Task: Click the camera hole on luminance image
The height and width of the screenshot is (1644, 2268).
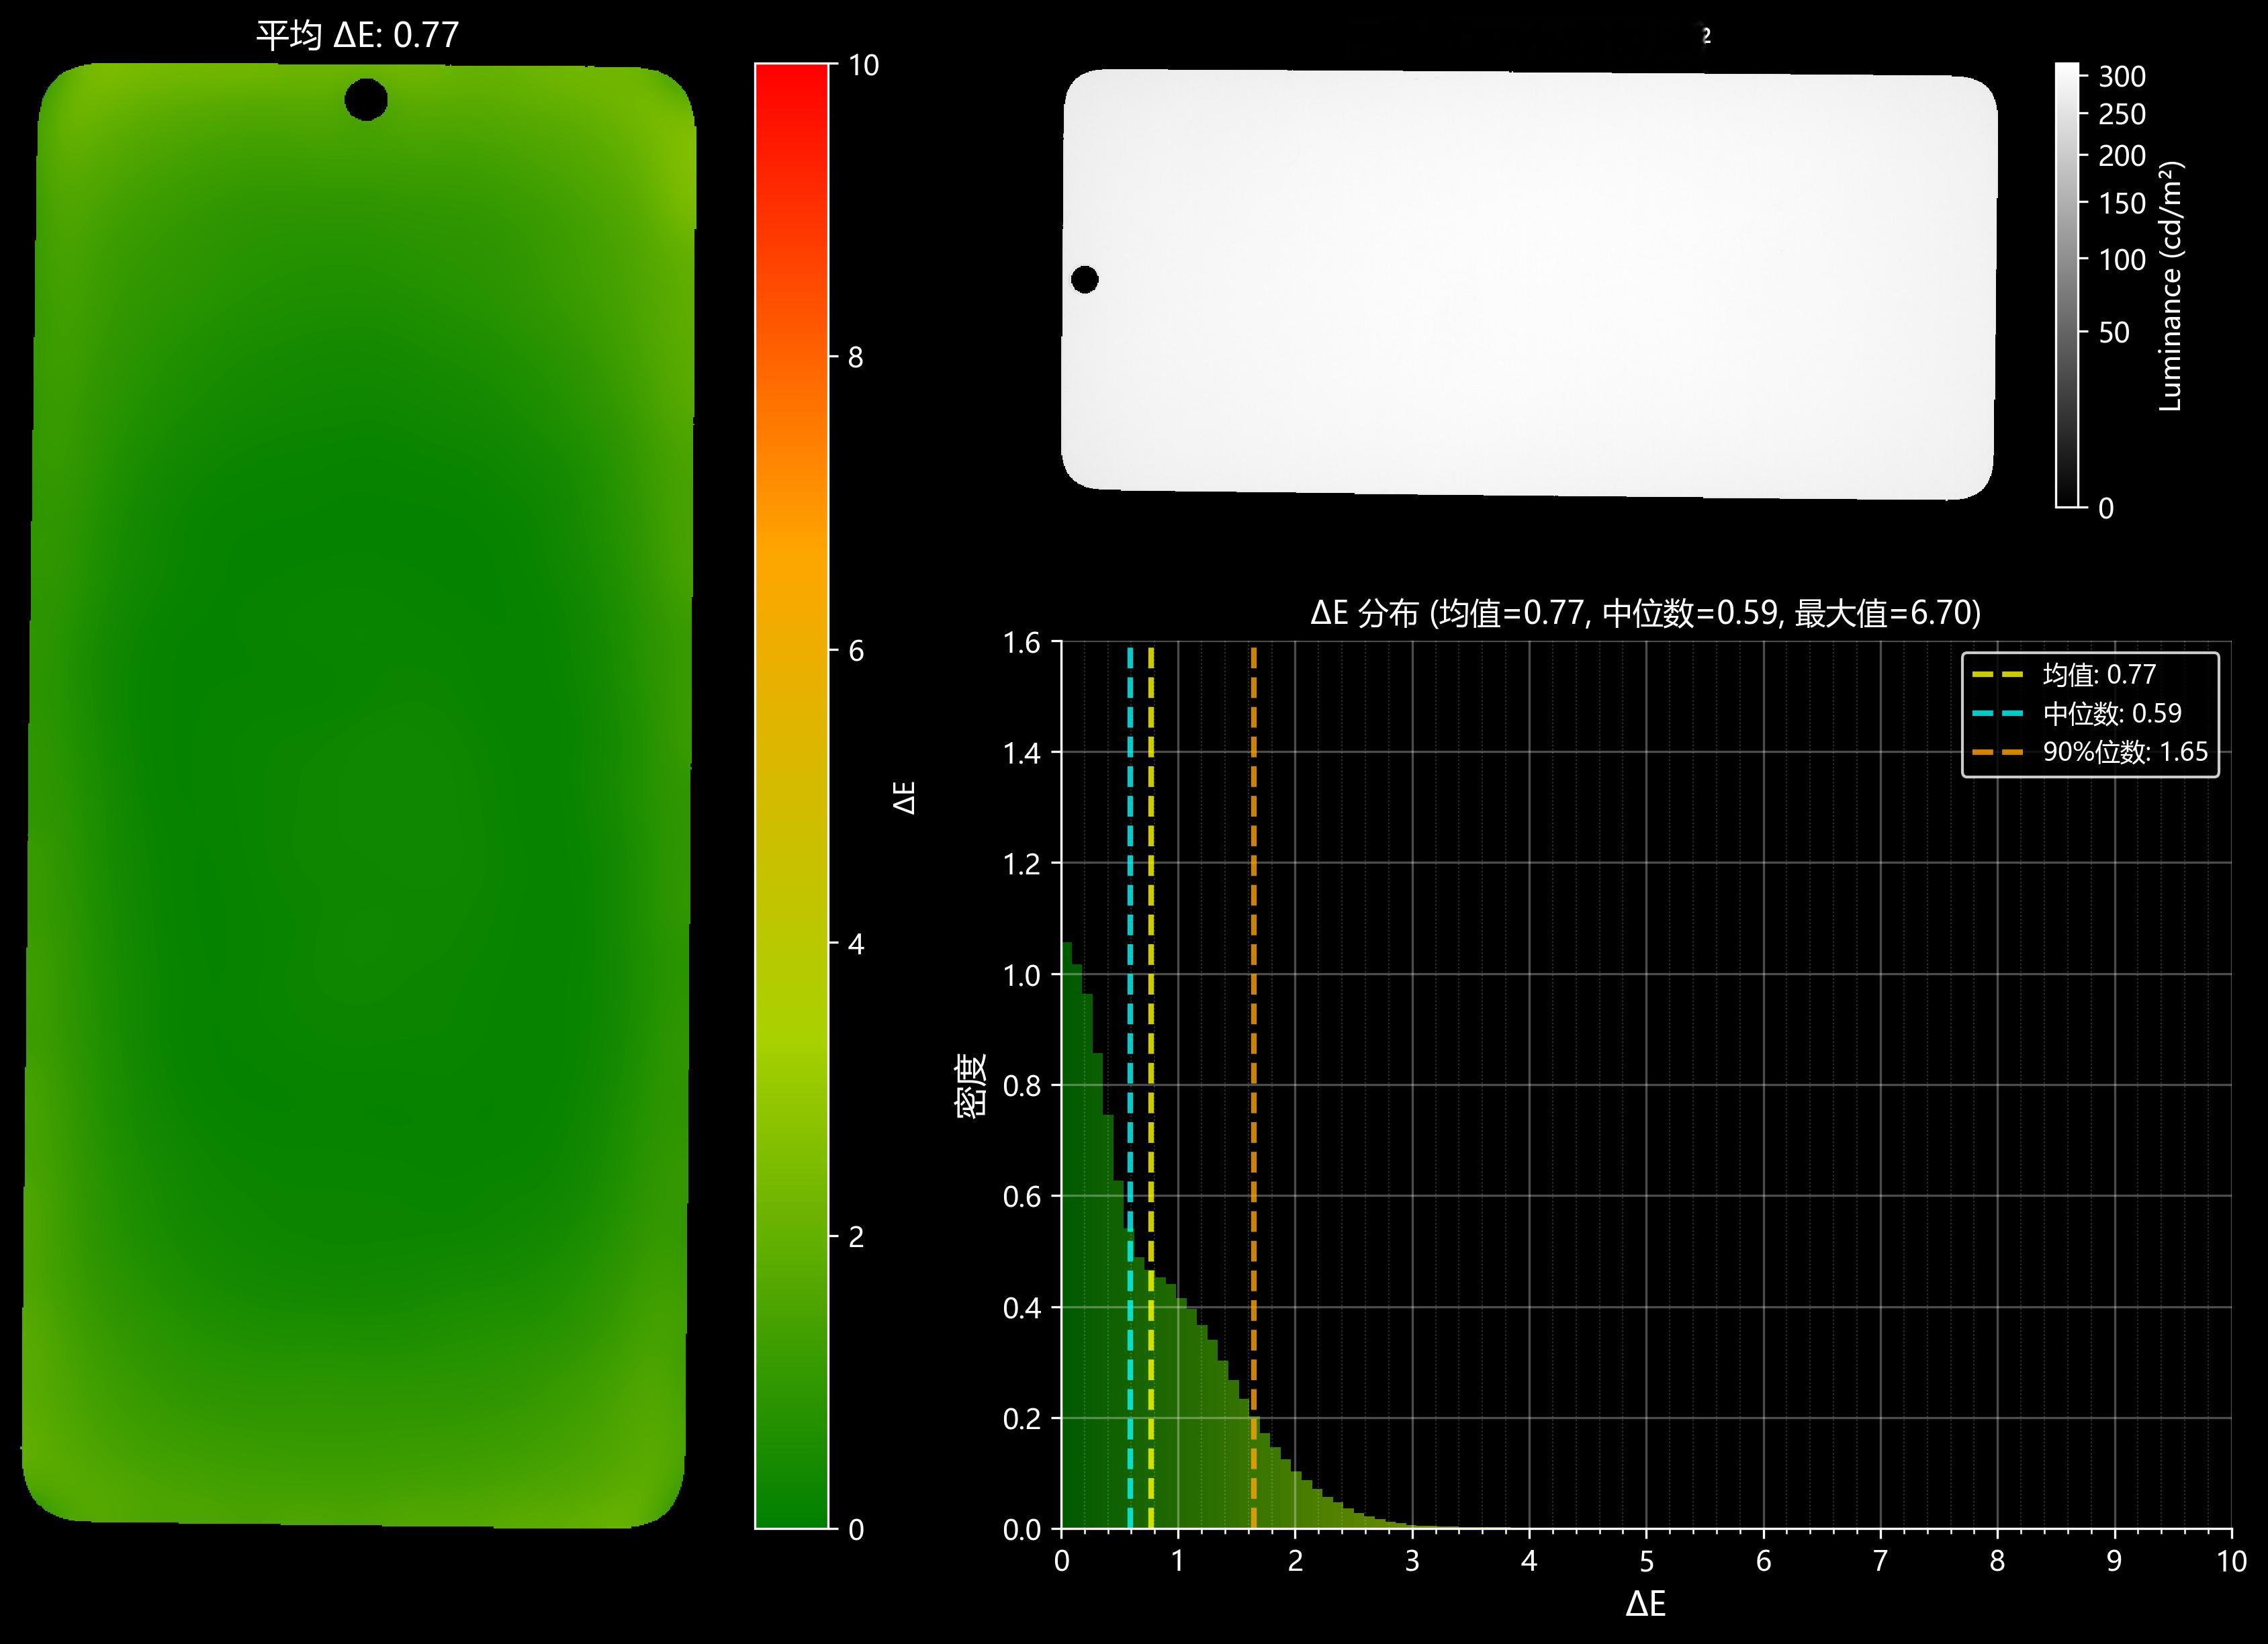Action: (1084, 280)
